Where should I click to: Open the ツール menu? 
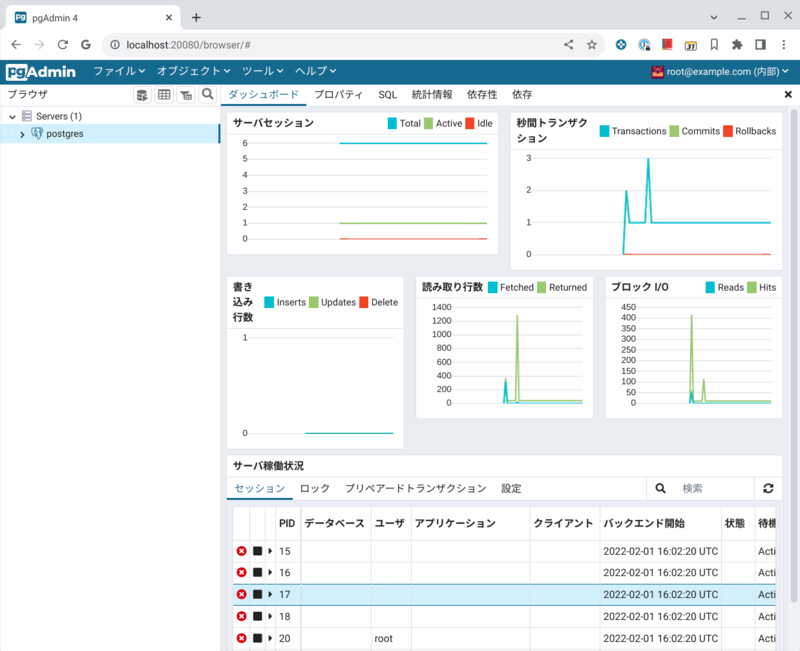(263, 72)
